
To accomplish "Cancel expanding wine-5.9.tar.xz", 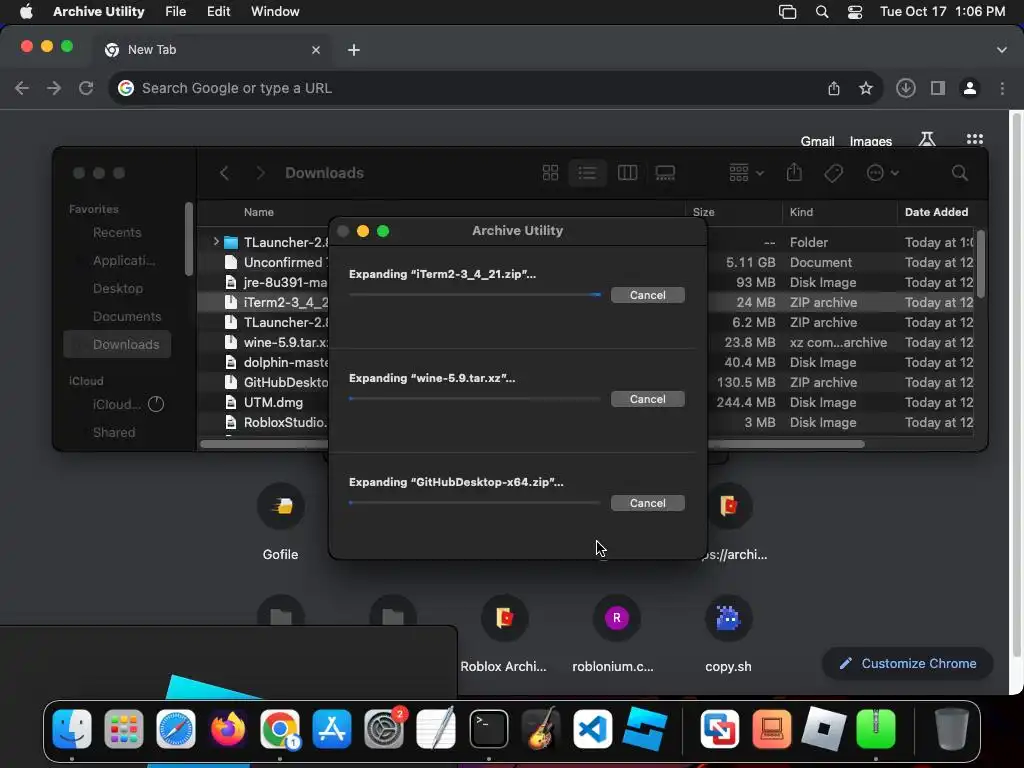I will click(x=647, y=399).
